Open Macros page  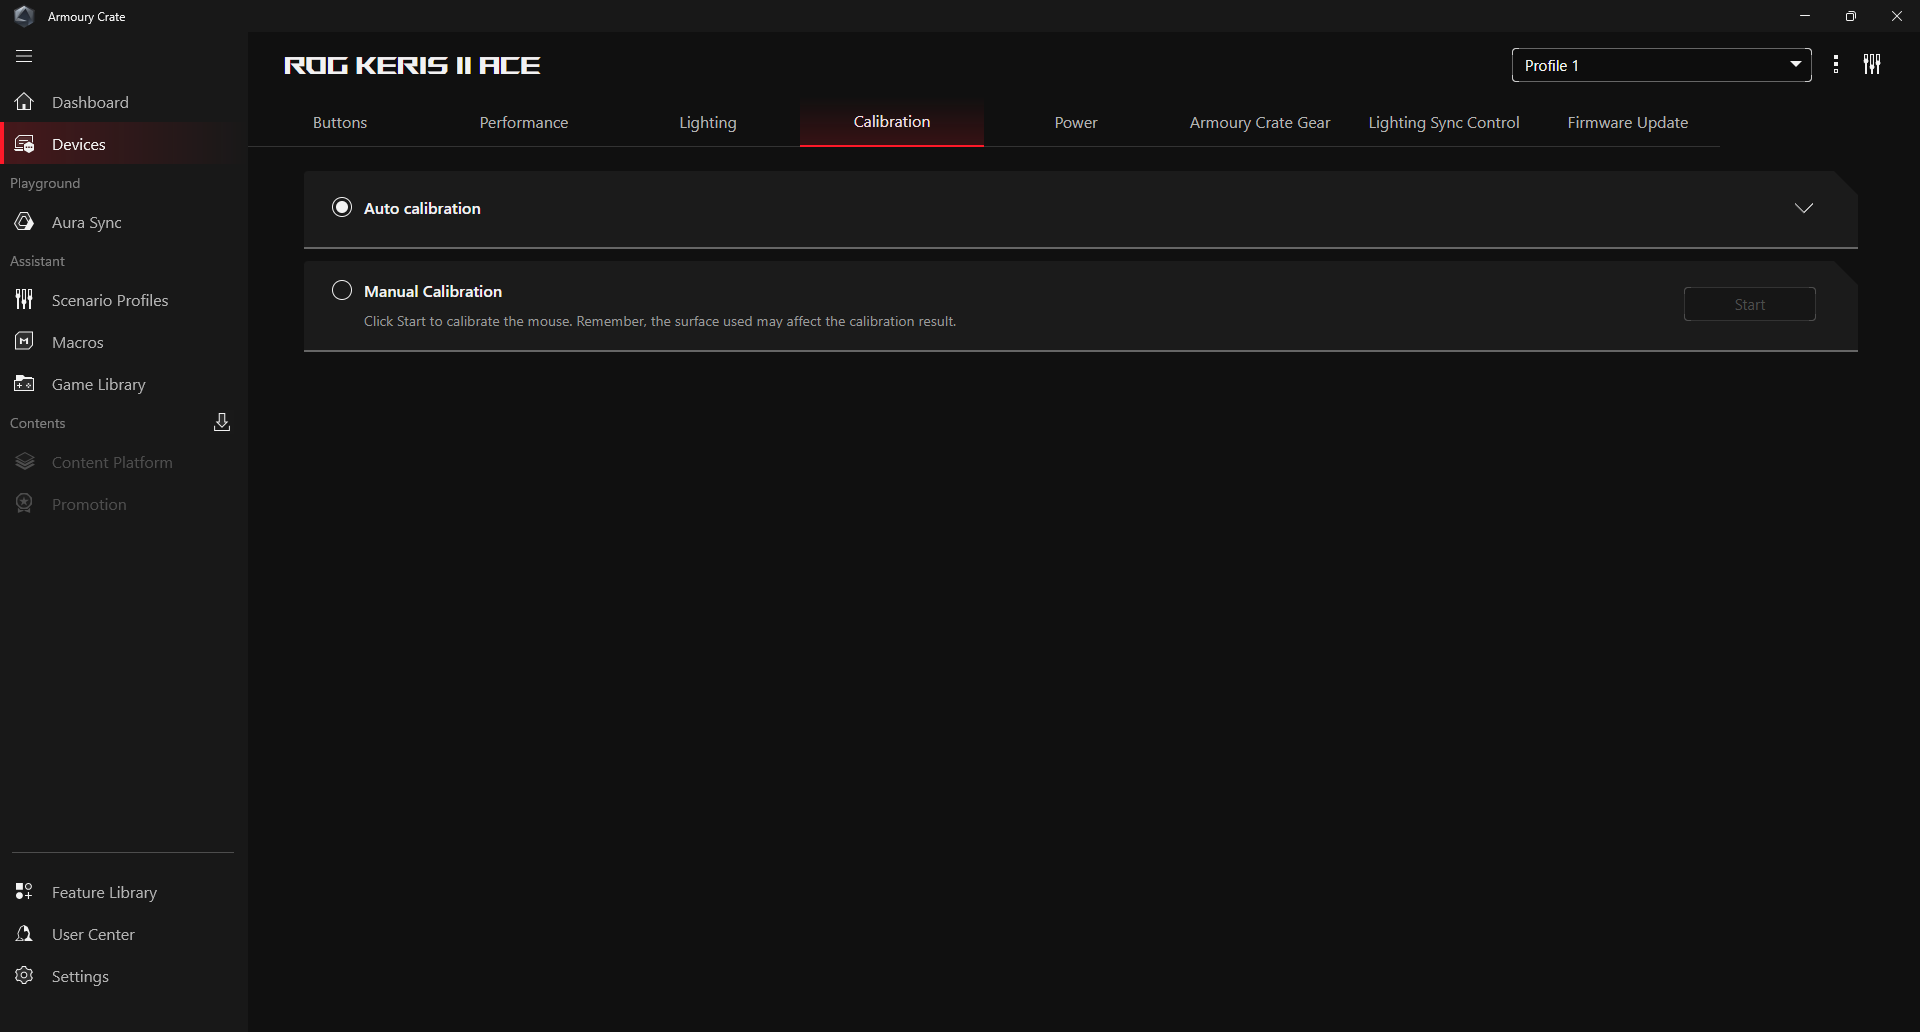tap(124, 342)
